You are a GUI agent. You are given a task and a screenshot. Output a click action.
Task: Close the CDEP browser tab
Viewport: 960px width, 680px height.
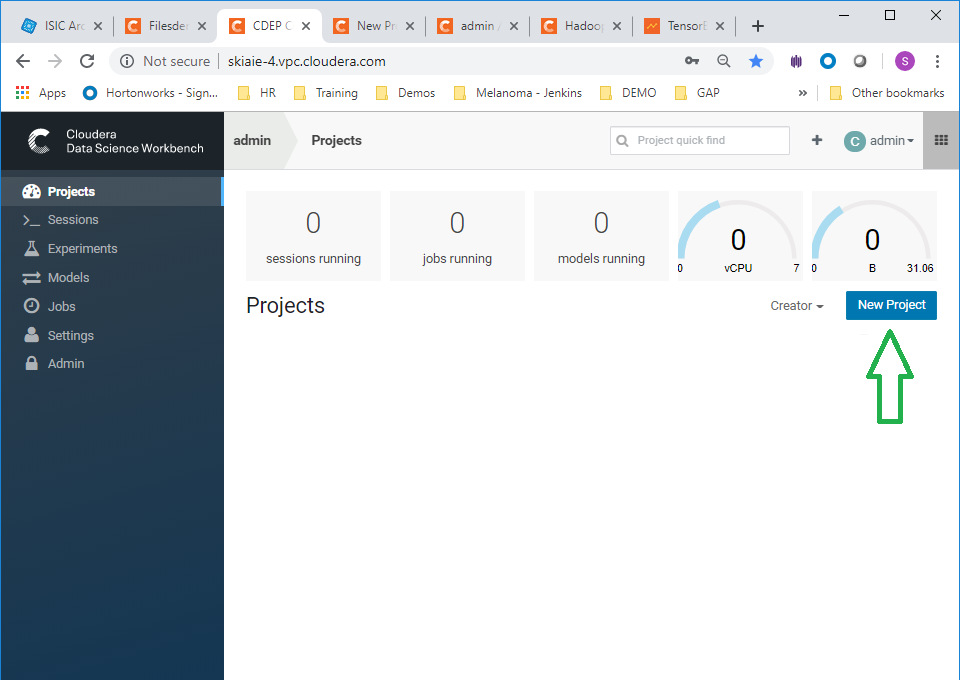coord(306,26)
